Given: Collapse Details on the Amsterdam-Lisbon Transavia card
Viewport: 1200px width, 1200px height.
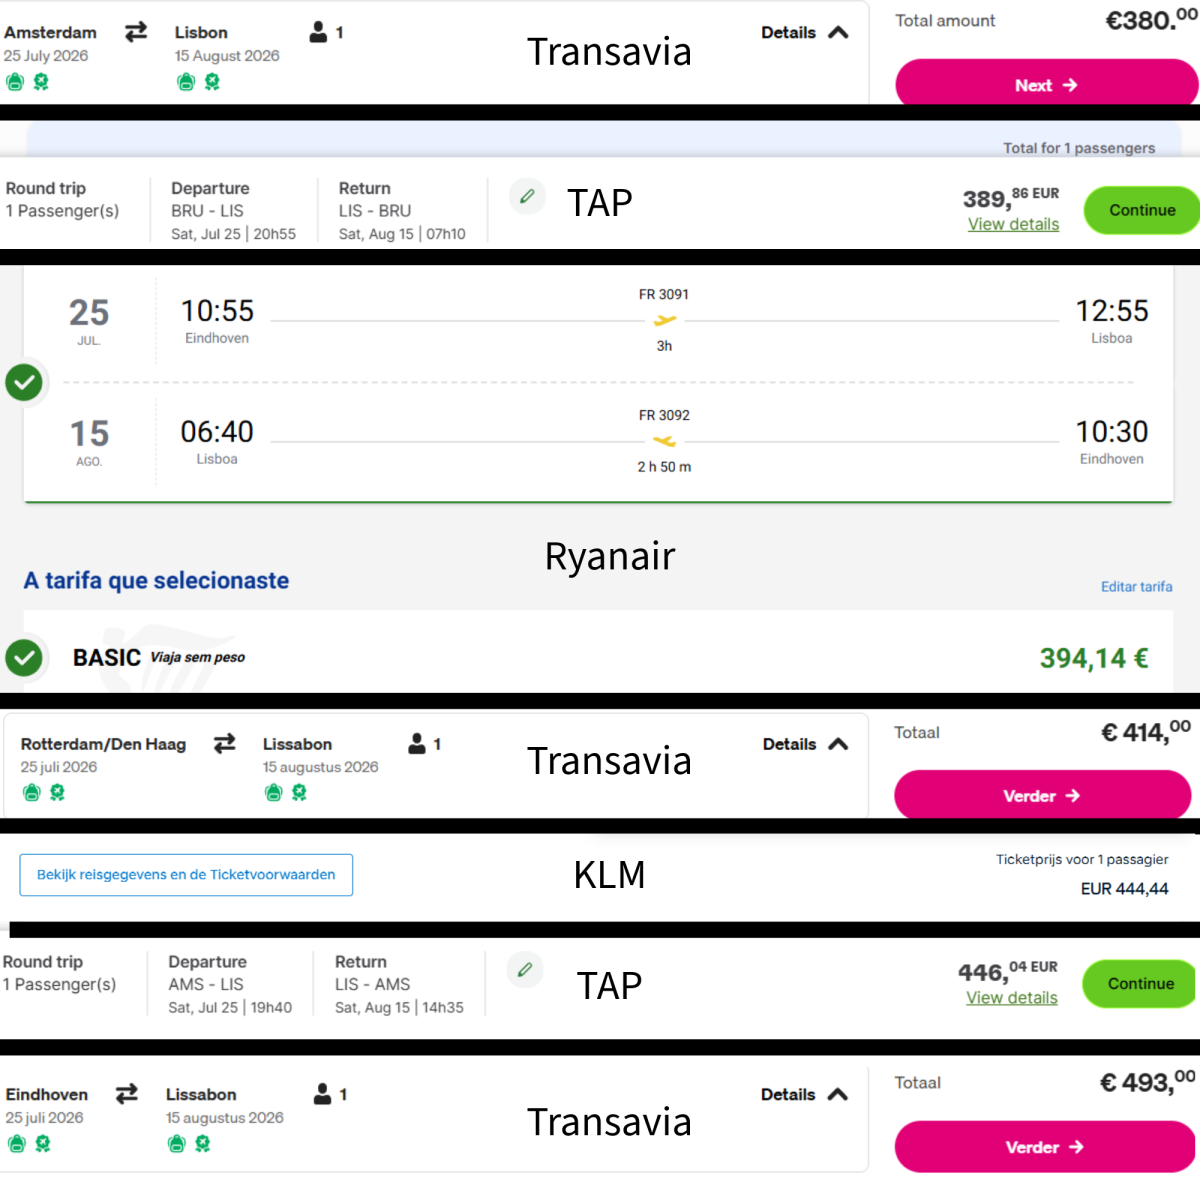Looking at the screenshot, I should pos(805,32).
